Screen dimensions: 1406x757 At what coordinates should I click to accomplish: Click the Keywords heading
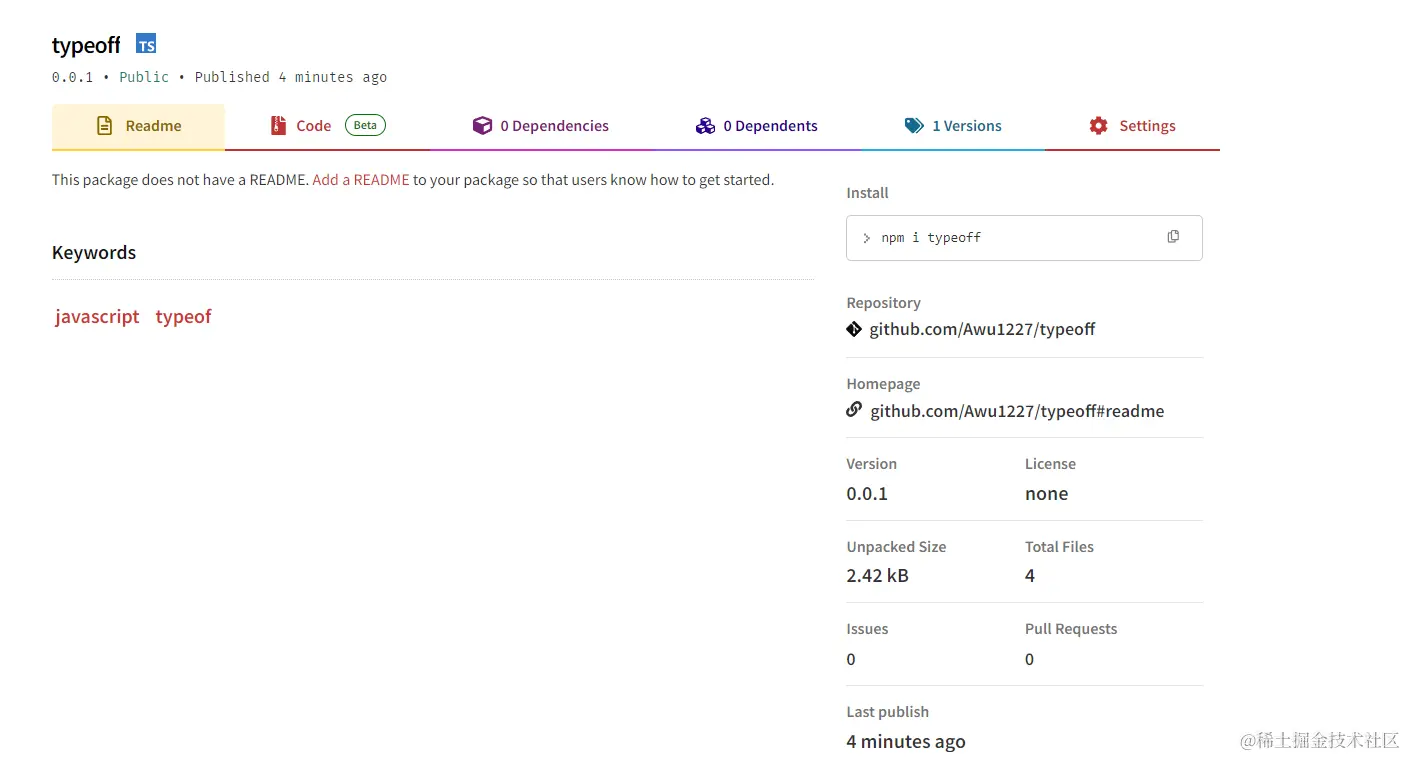94,253
